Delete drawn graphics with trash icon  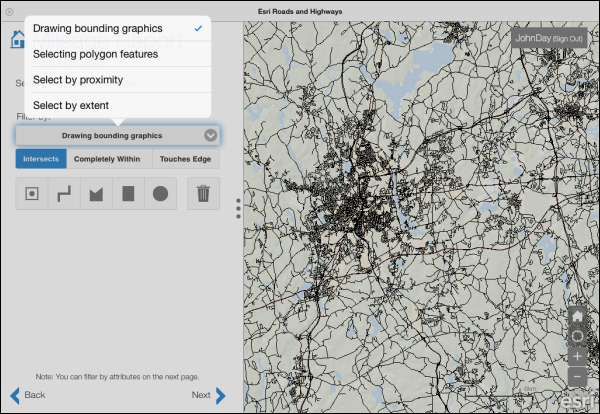pyautogui.click(x=203, y=194)
